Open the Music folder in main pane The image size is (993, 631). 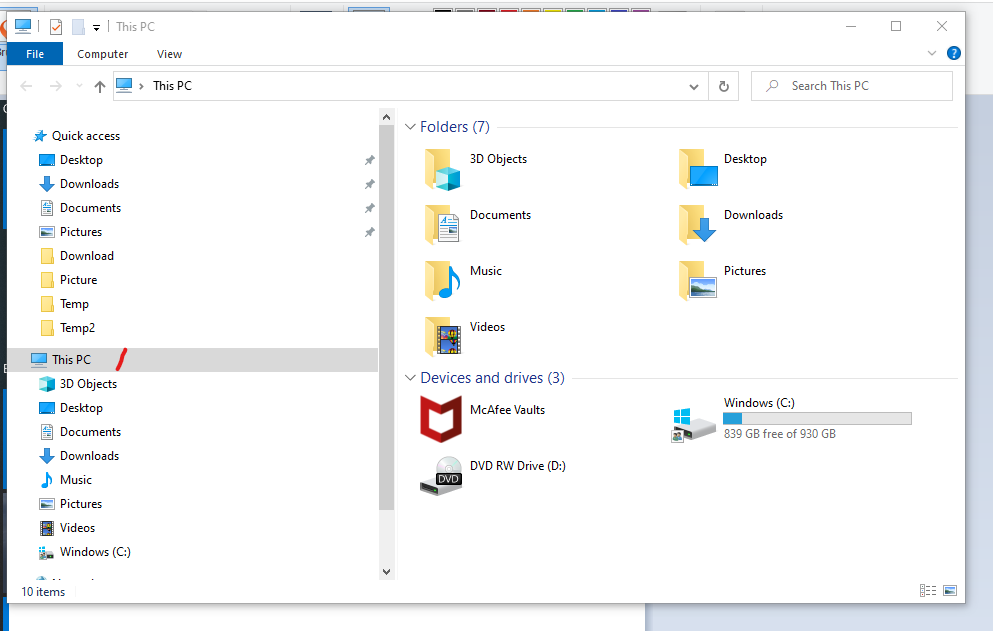pos(442,280)
